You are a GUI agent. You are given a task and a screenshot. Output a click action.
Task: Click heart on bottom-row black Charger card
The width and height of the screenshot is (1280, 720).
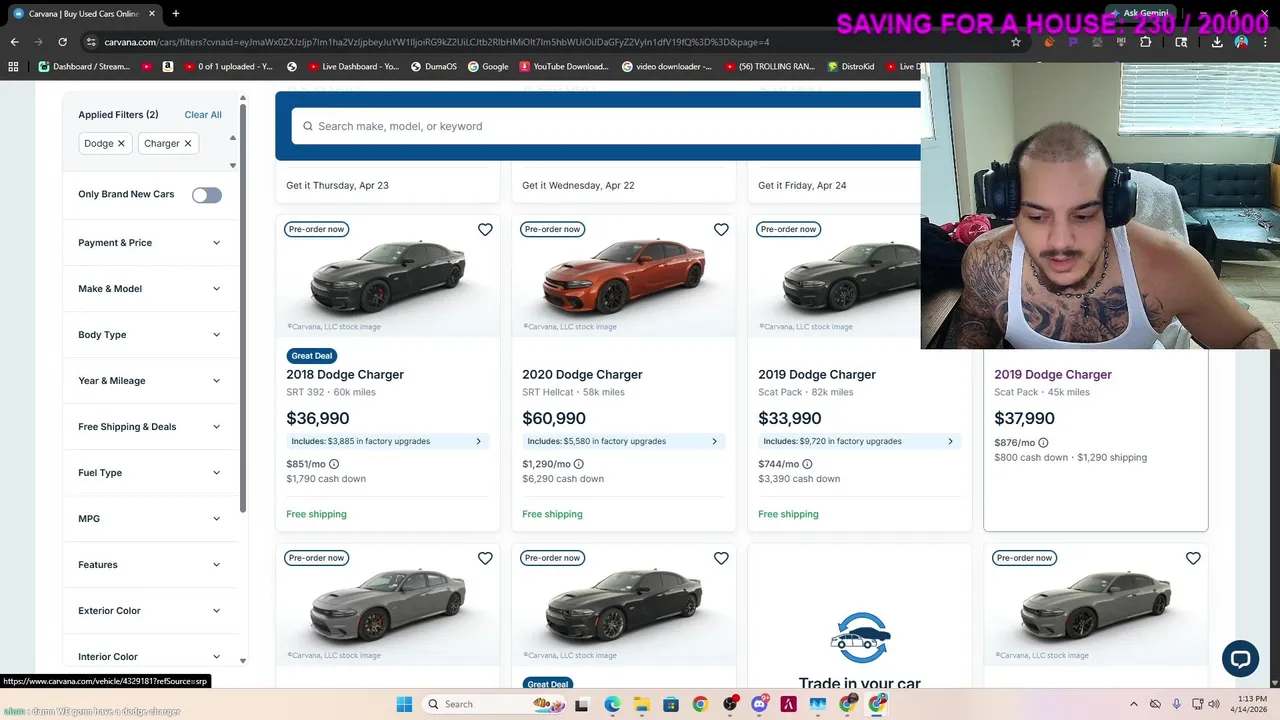(721, 558)
